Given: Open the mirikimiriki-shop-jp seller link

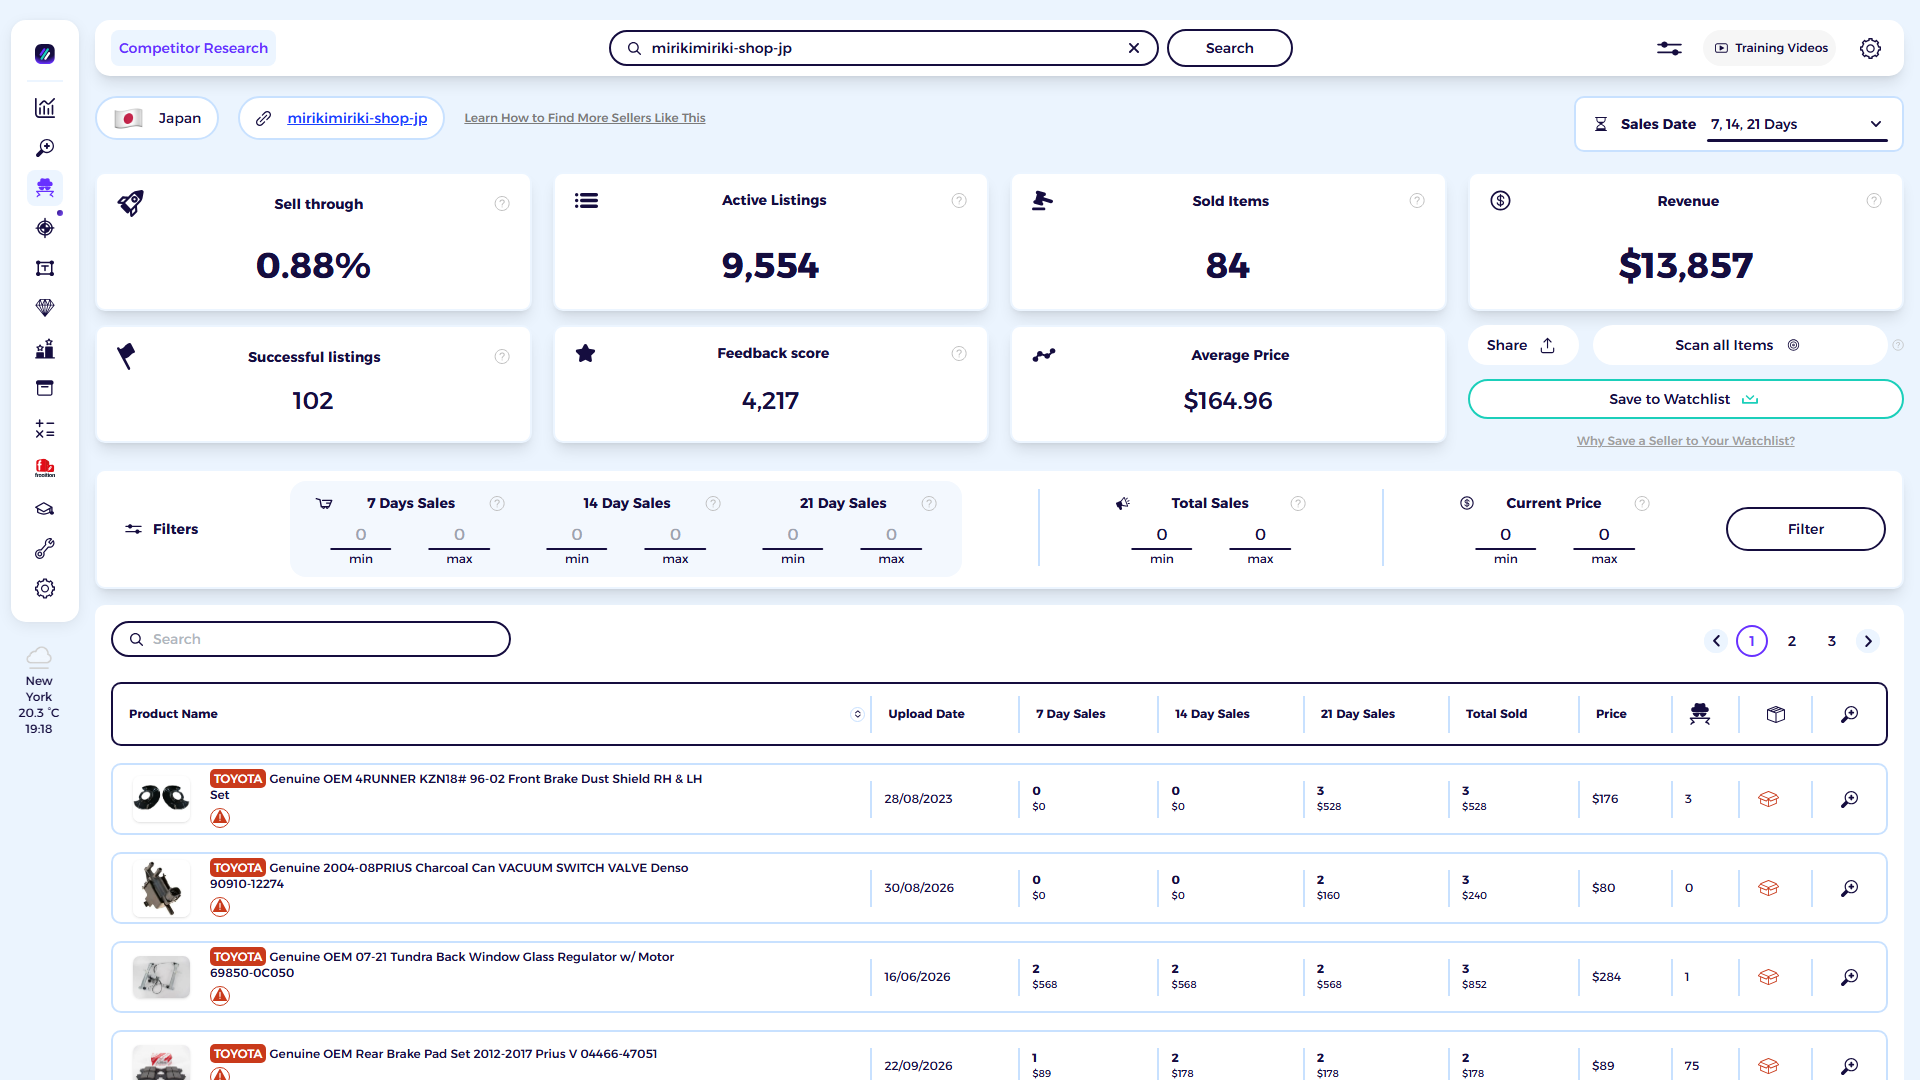Looking at the screenshot, I should 357,118.
